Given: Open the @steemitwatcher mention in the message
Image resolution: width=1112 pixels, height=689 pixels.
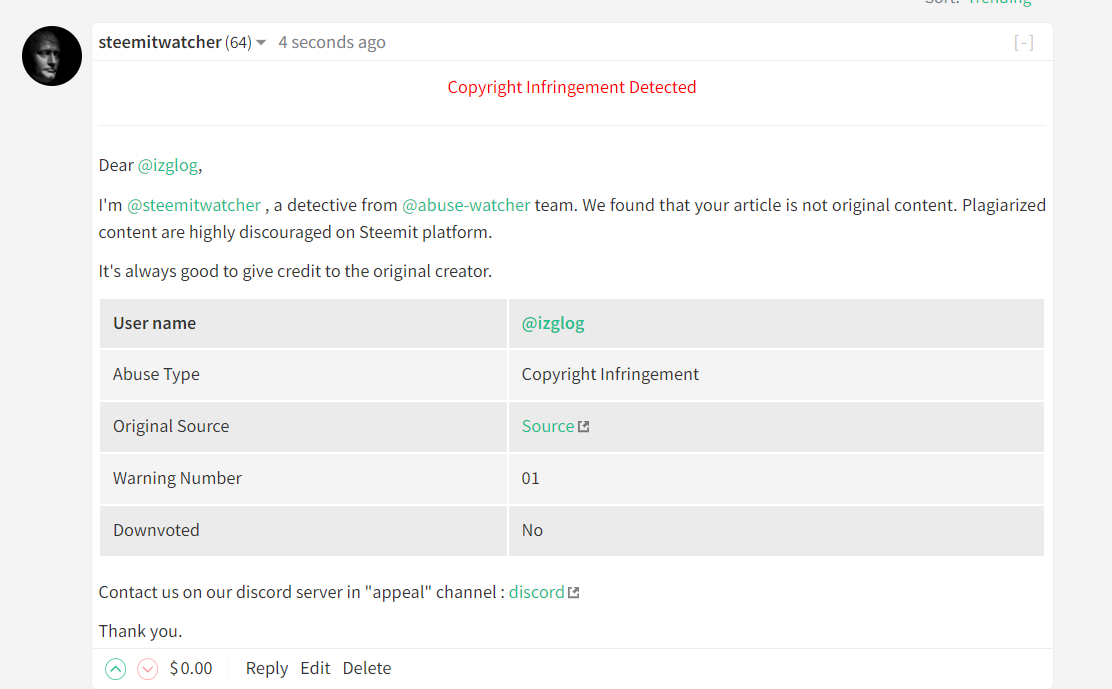Looking at the screenshot, I should click(x=194, y=206).
